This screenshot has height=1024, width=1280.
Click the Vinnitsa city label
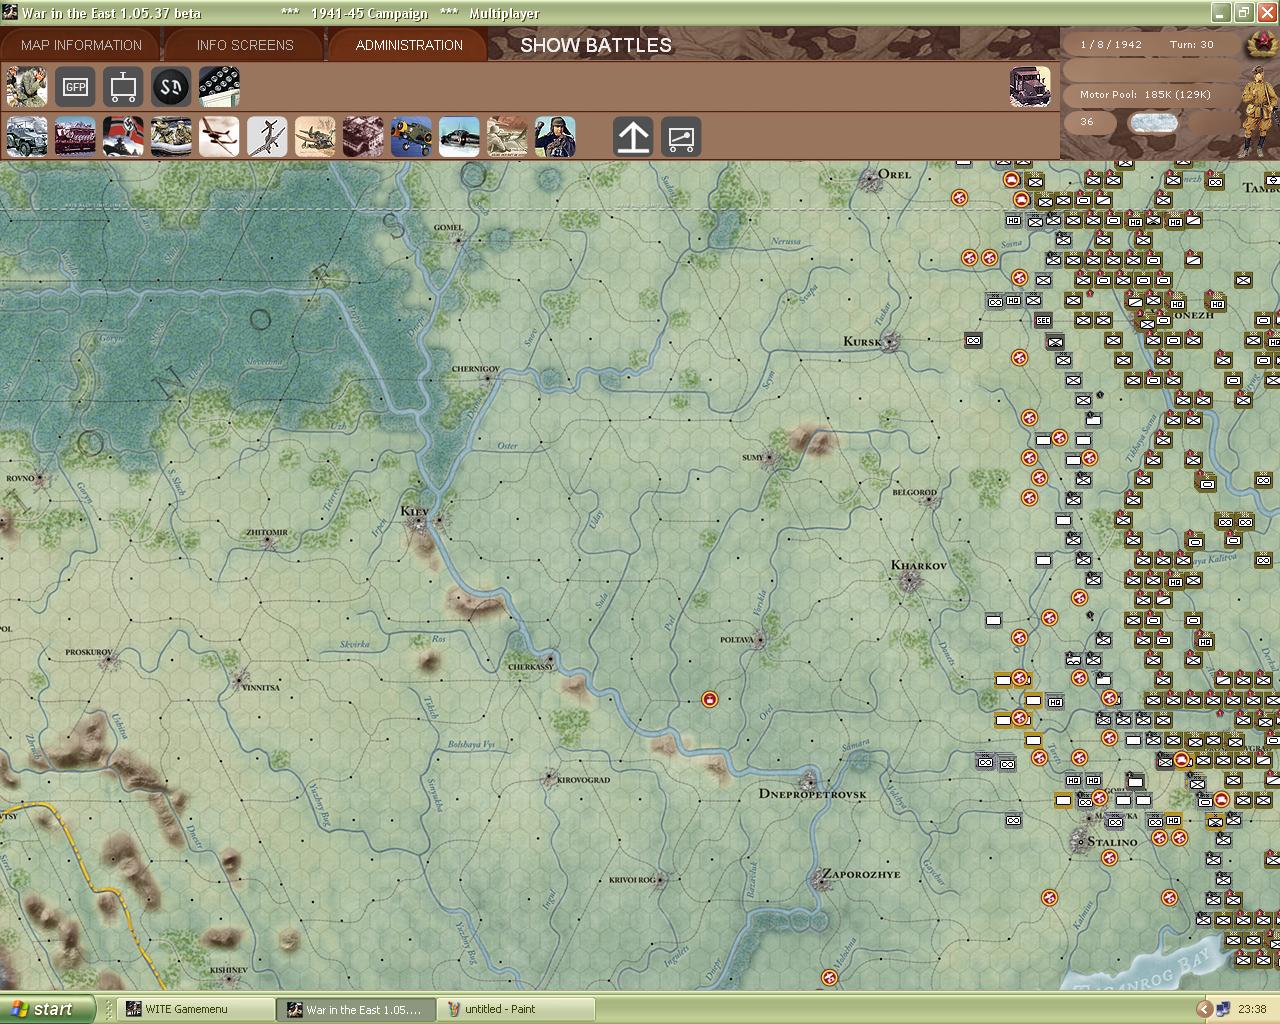click(261, 688)
